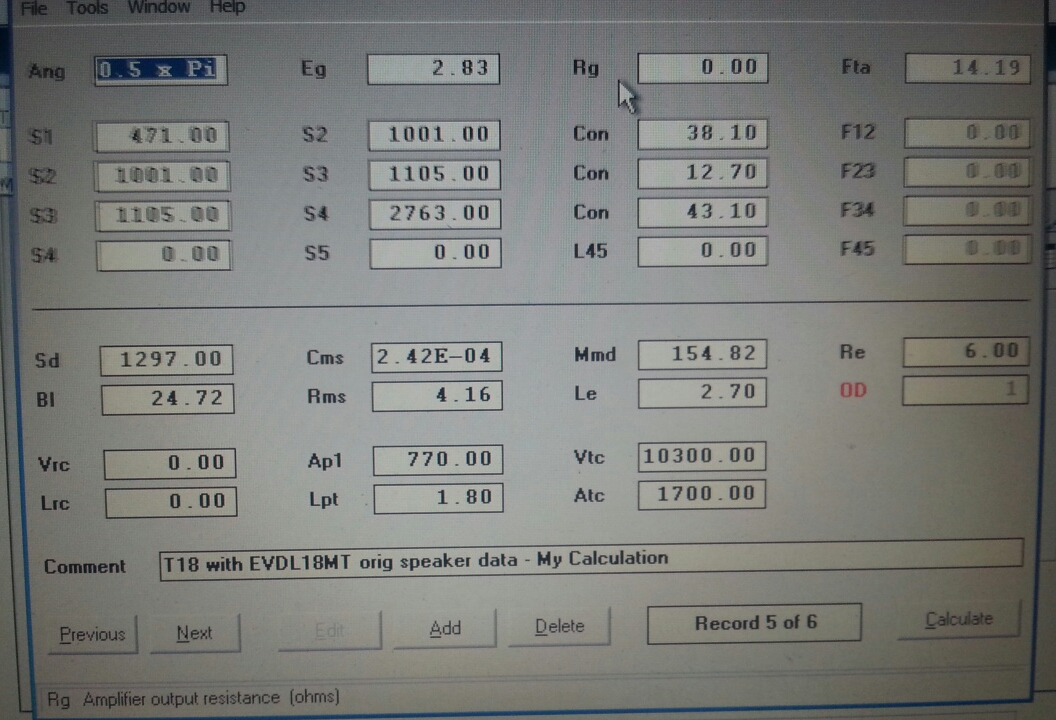Select the Con field with 38.10
This screenshot has width=1056, height=720.
pos(702,134)
